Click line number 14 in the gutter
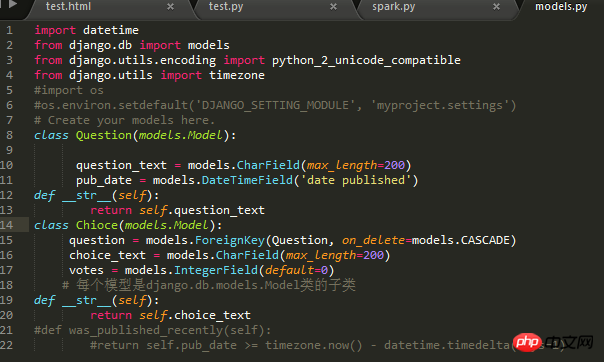The width and height of the screenshot is (604, 362). (7, 225)
